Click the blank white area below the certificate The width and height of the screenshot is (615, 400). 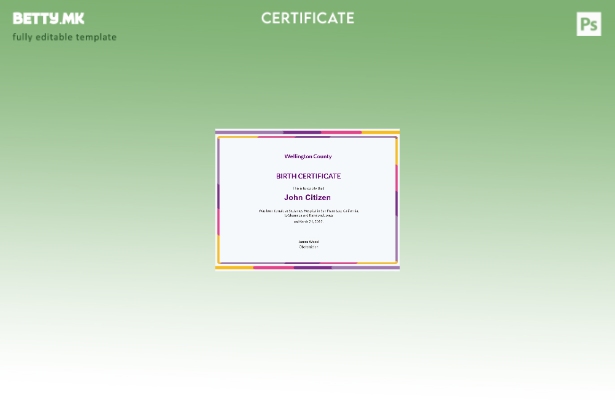click(x=307, y=340)
